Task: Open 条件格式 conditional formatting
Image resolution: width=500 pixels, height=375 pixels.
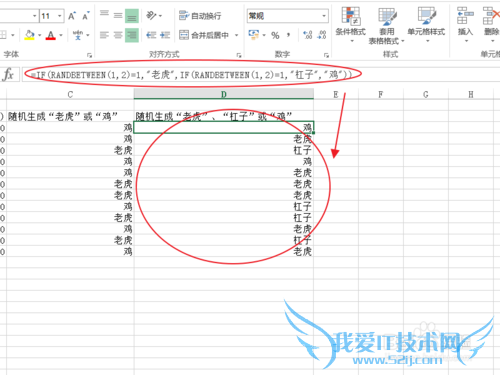Action: click(351, 25)
